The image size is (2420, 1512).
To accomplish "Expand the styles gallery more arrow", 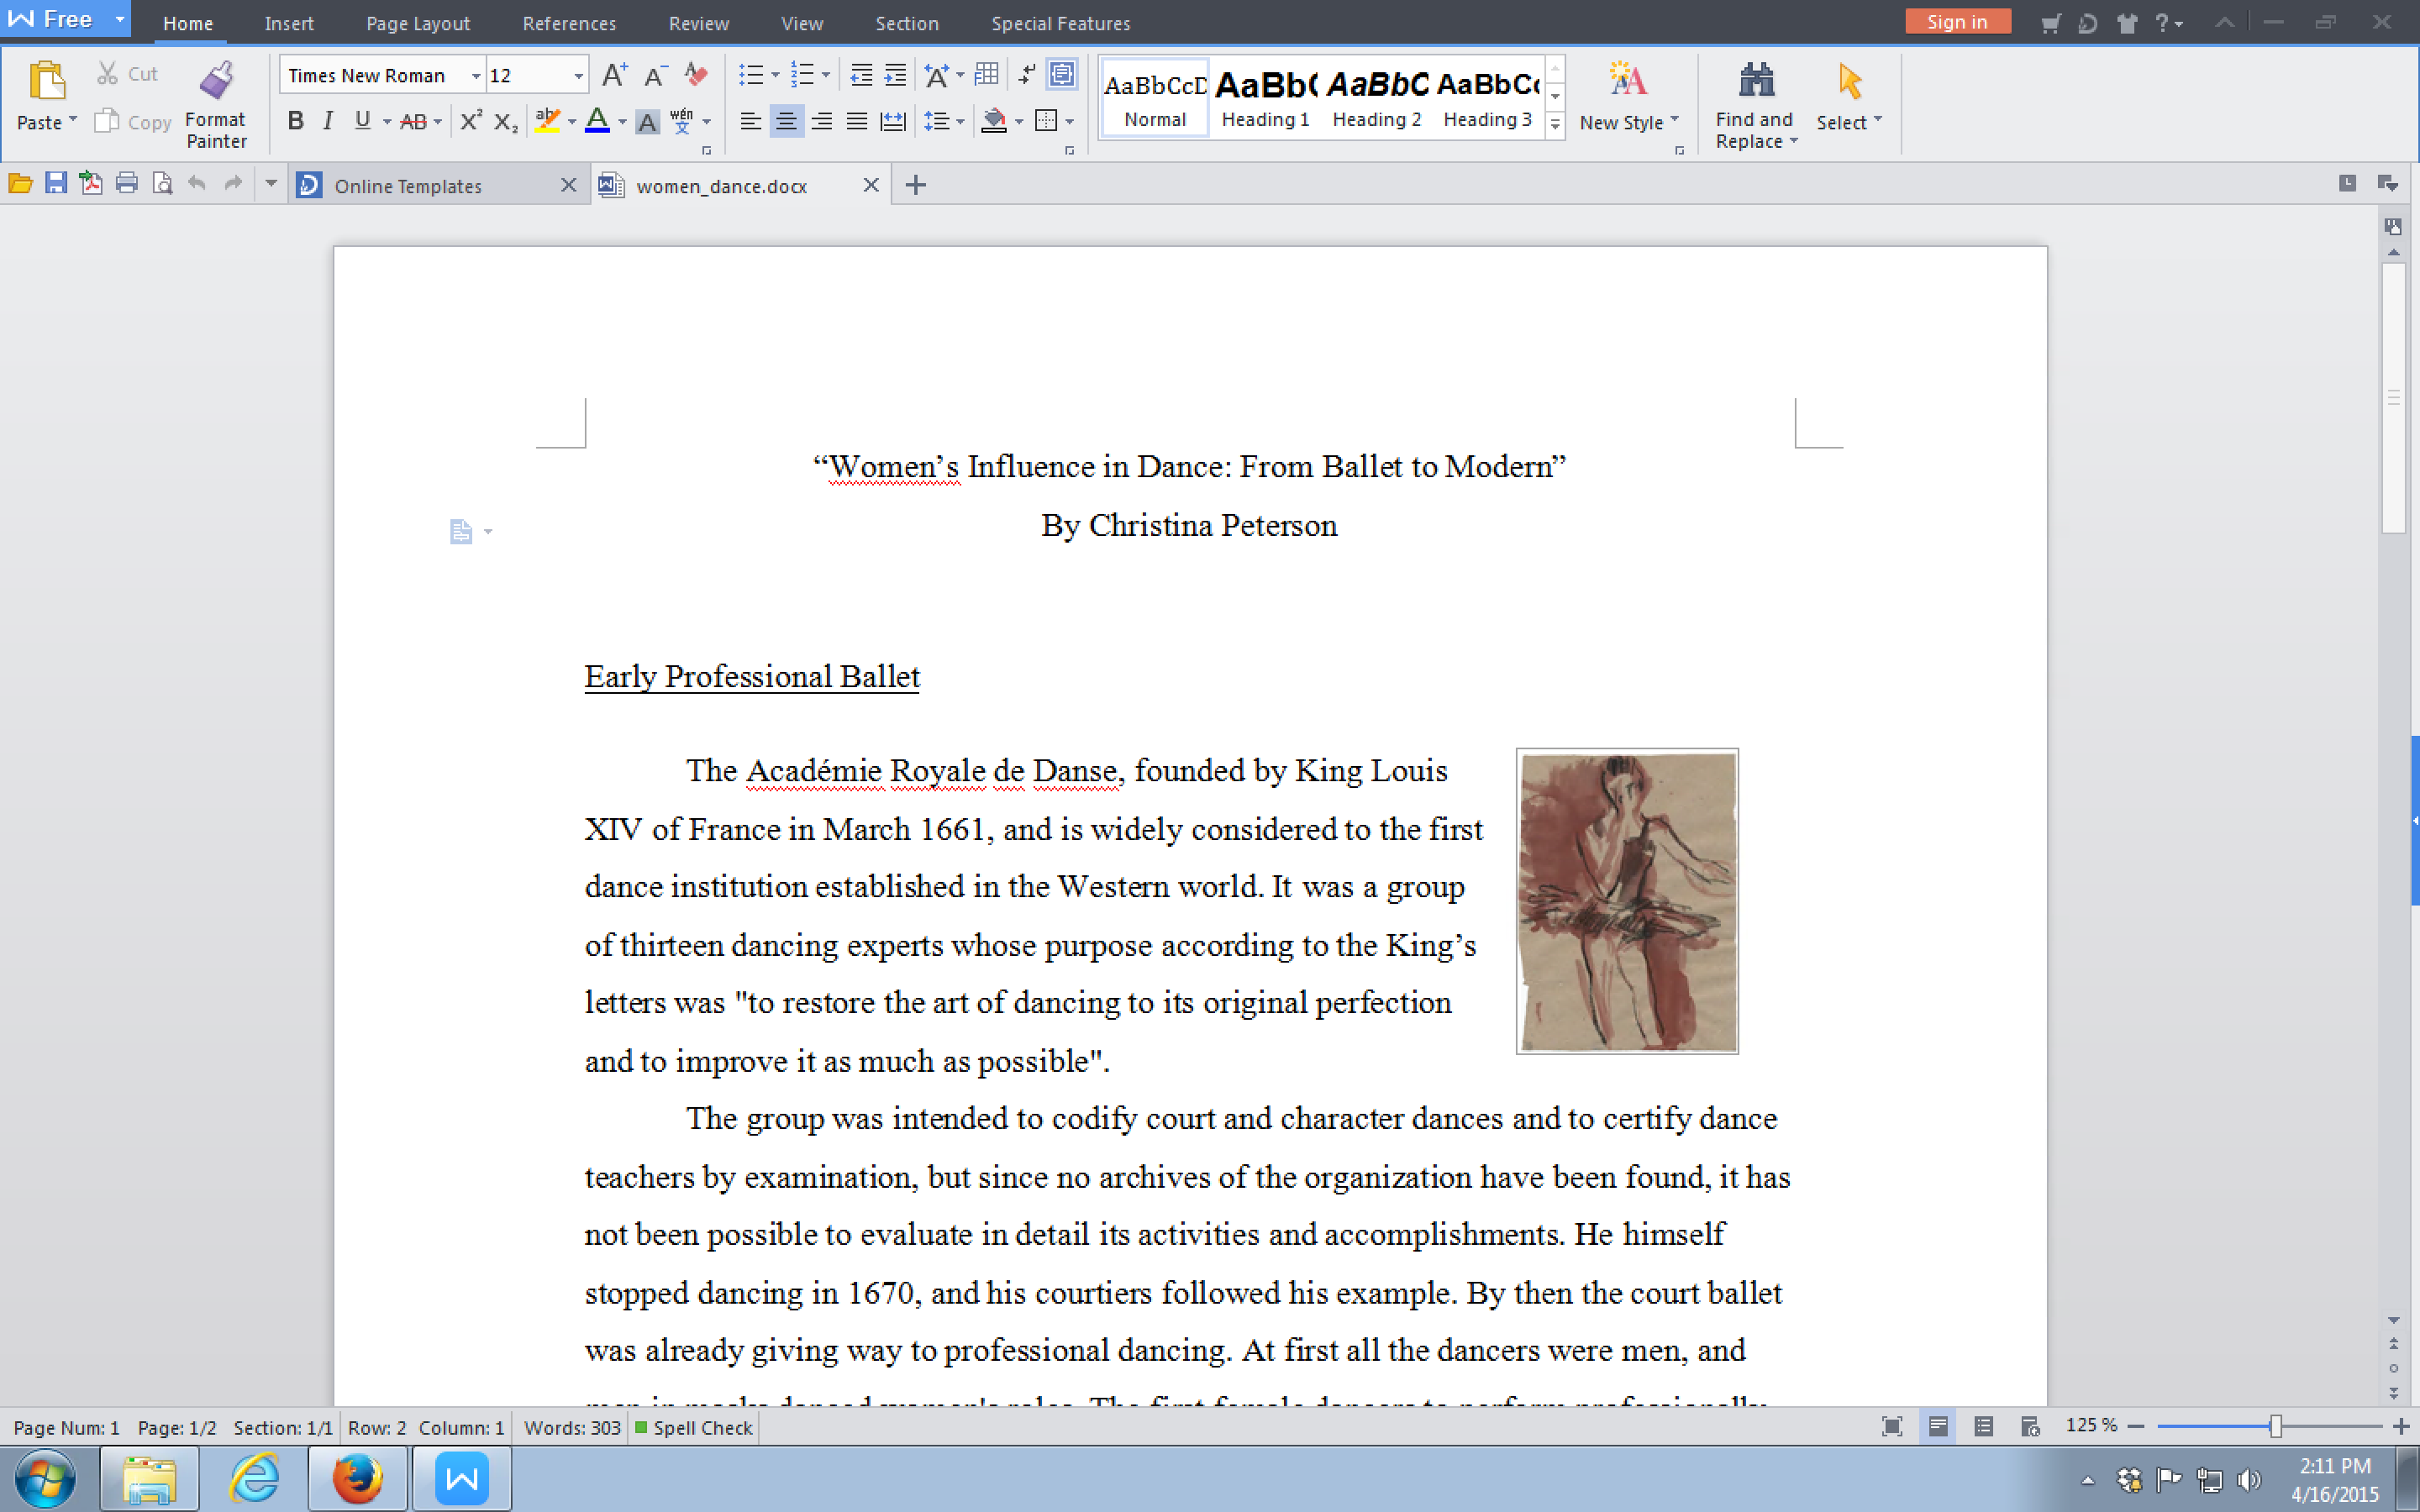I will click(1555, 125).
